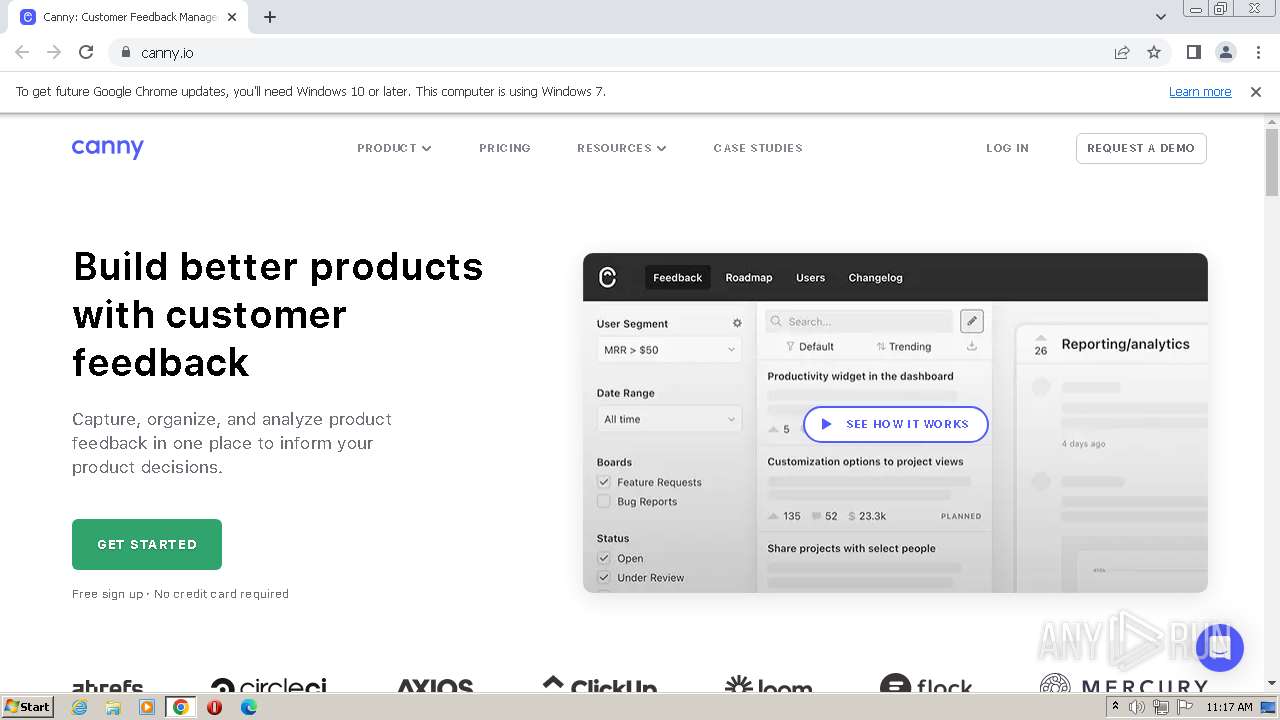Click the Action Center flag tray icon
This screenshot has width=1280, height=720.
pos(1184,707)
